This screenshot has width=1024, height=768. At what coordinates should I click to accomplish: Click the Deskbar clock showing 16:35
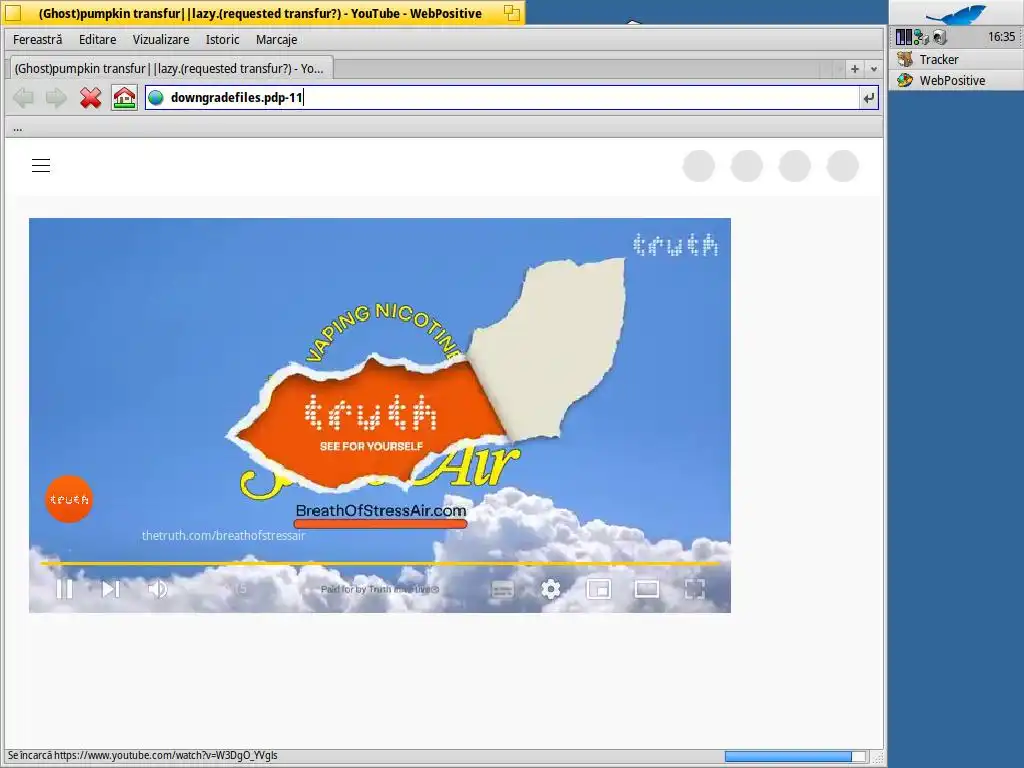coord(1001,37)
